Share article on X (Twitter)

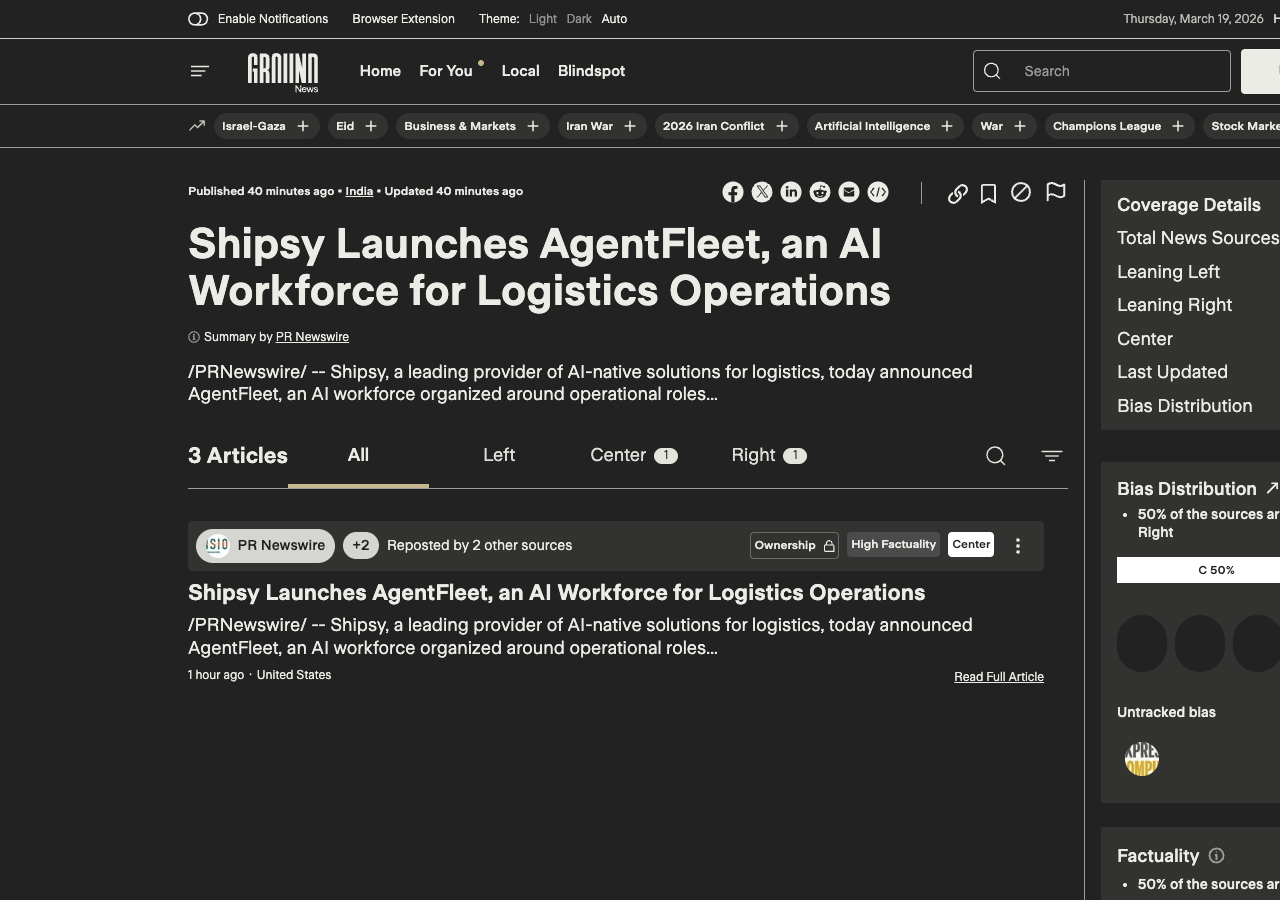(x=762, y=192)
